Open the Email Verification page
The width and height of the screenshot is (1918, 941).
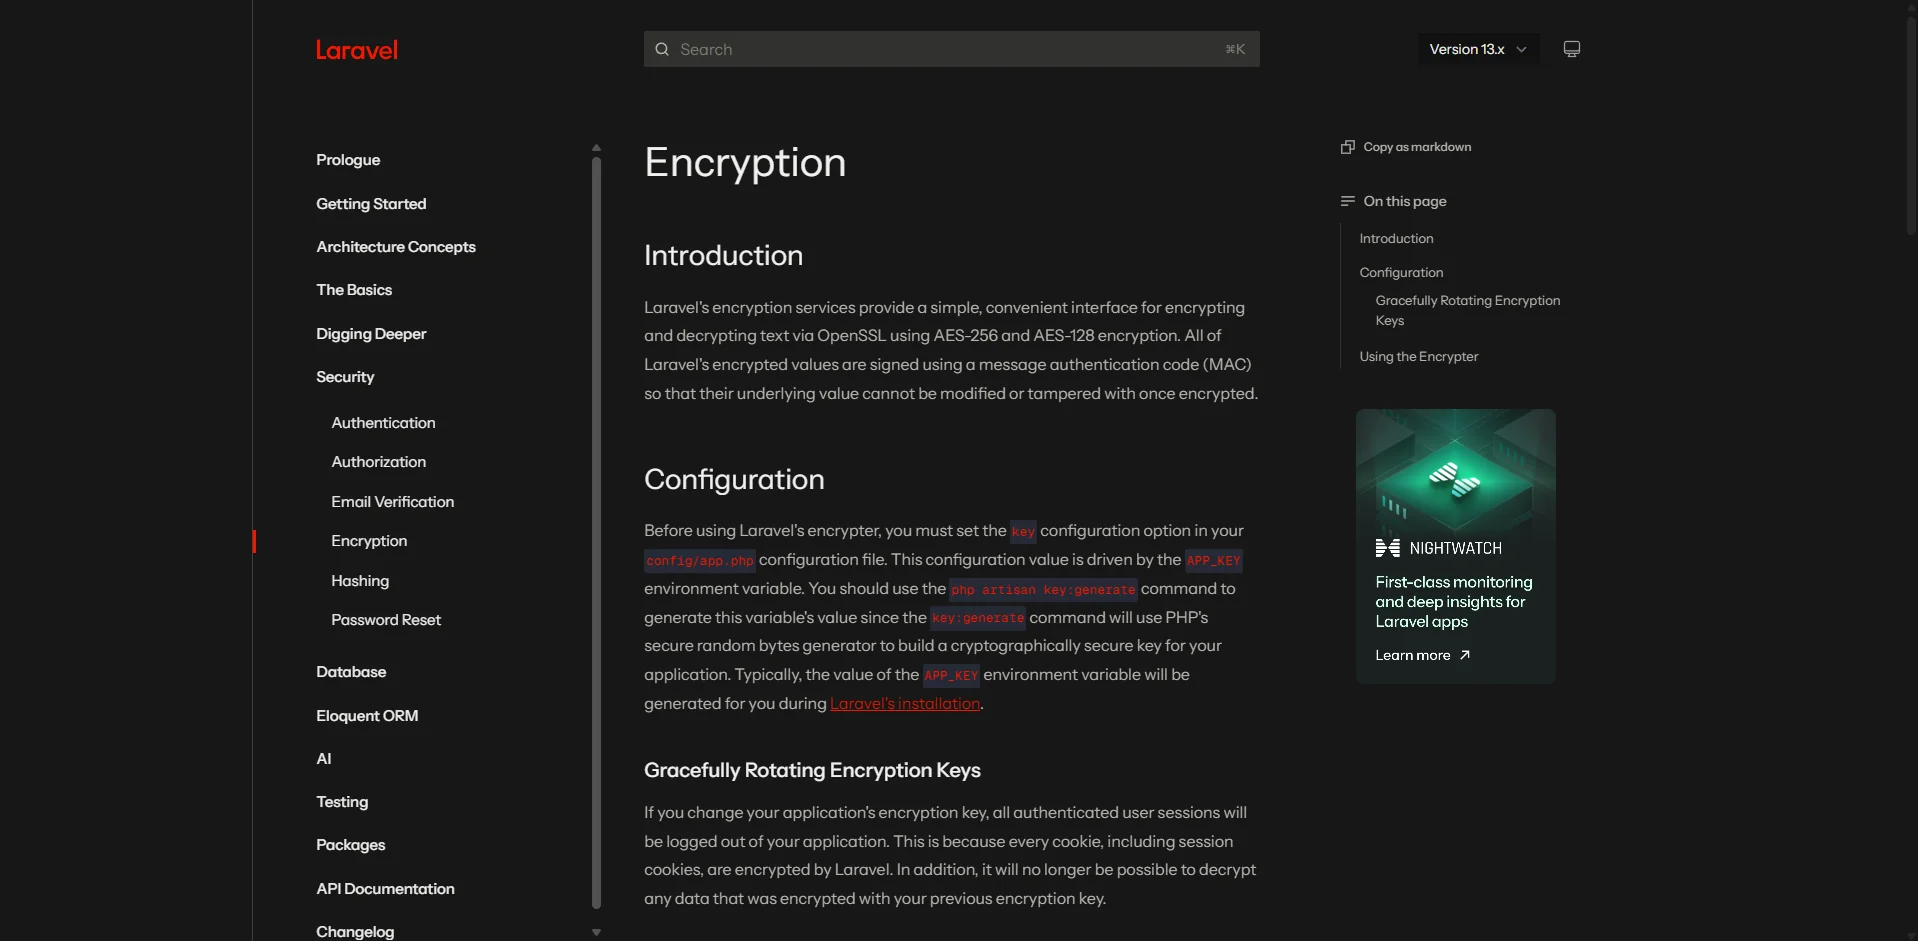click(x=392, y=502)
